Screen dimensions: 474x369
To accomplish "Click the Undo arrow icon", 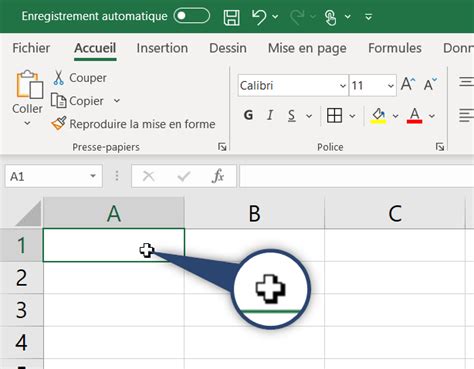I will (259, 17).
